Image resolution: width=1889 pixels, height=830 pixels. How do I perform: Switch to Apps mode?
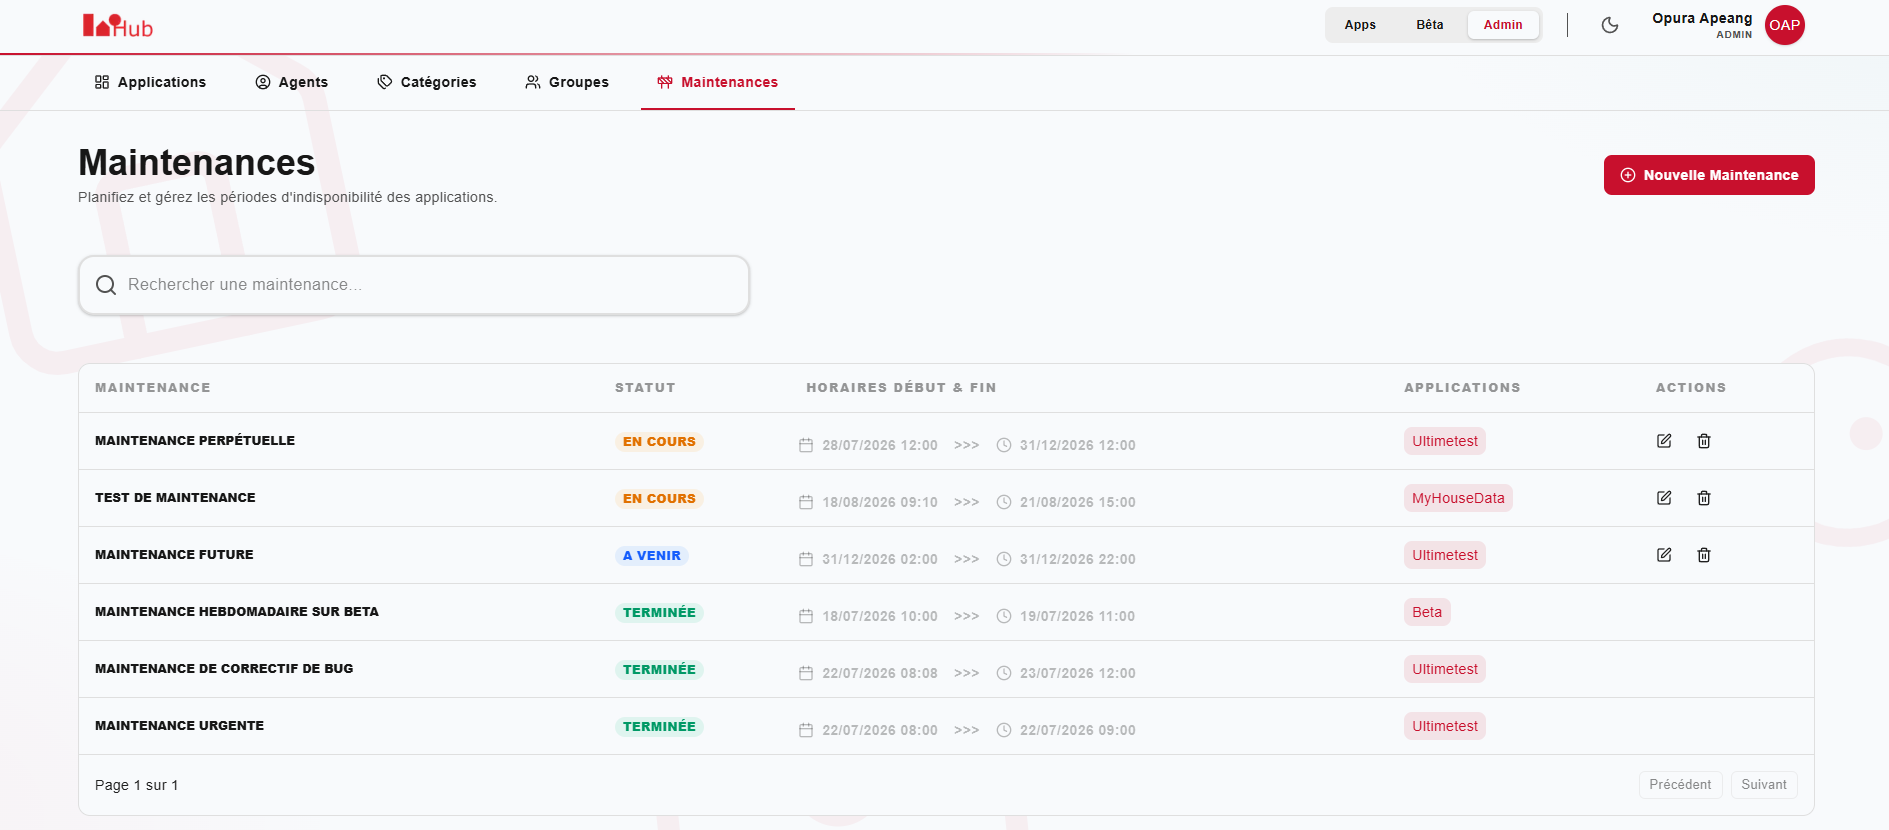1360,25
